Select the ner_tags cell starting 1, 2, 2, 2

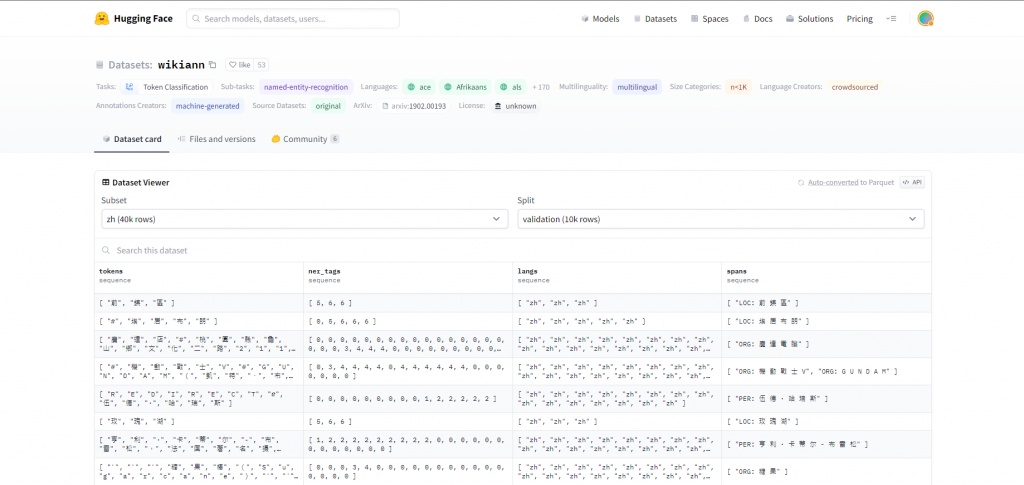(x=408, y=445)
